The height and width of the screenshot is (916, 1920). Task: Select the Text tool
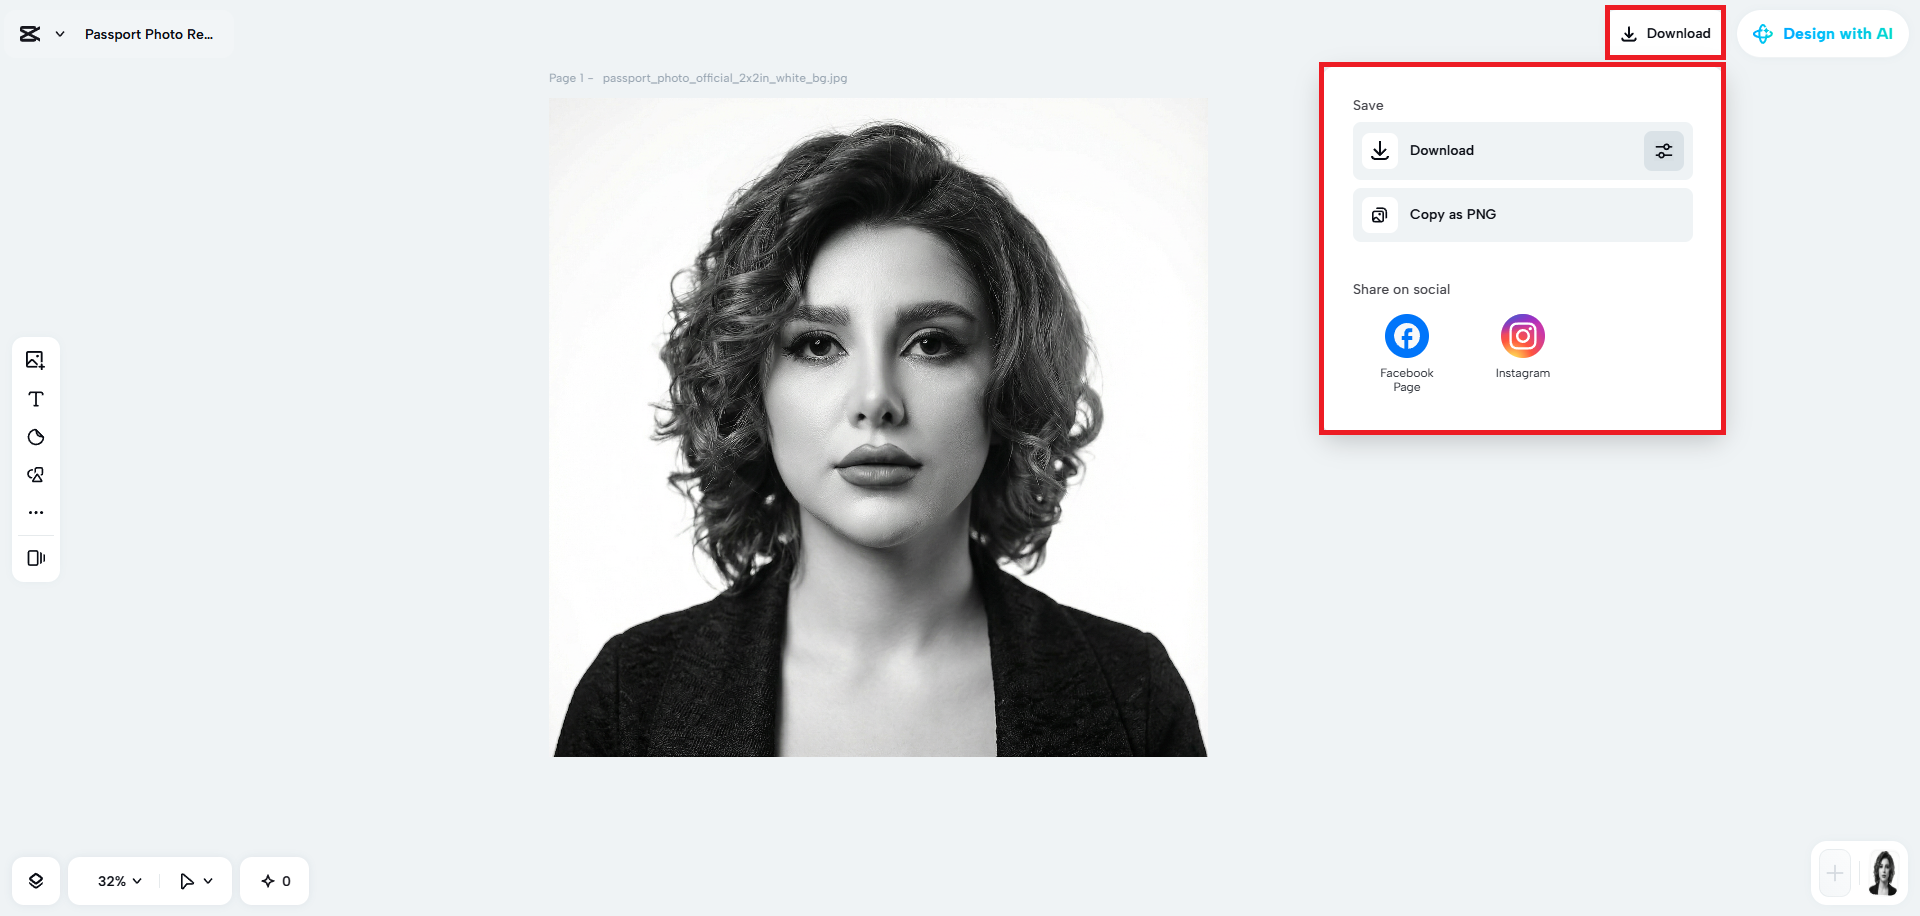point(36,399)
